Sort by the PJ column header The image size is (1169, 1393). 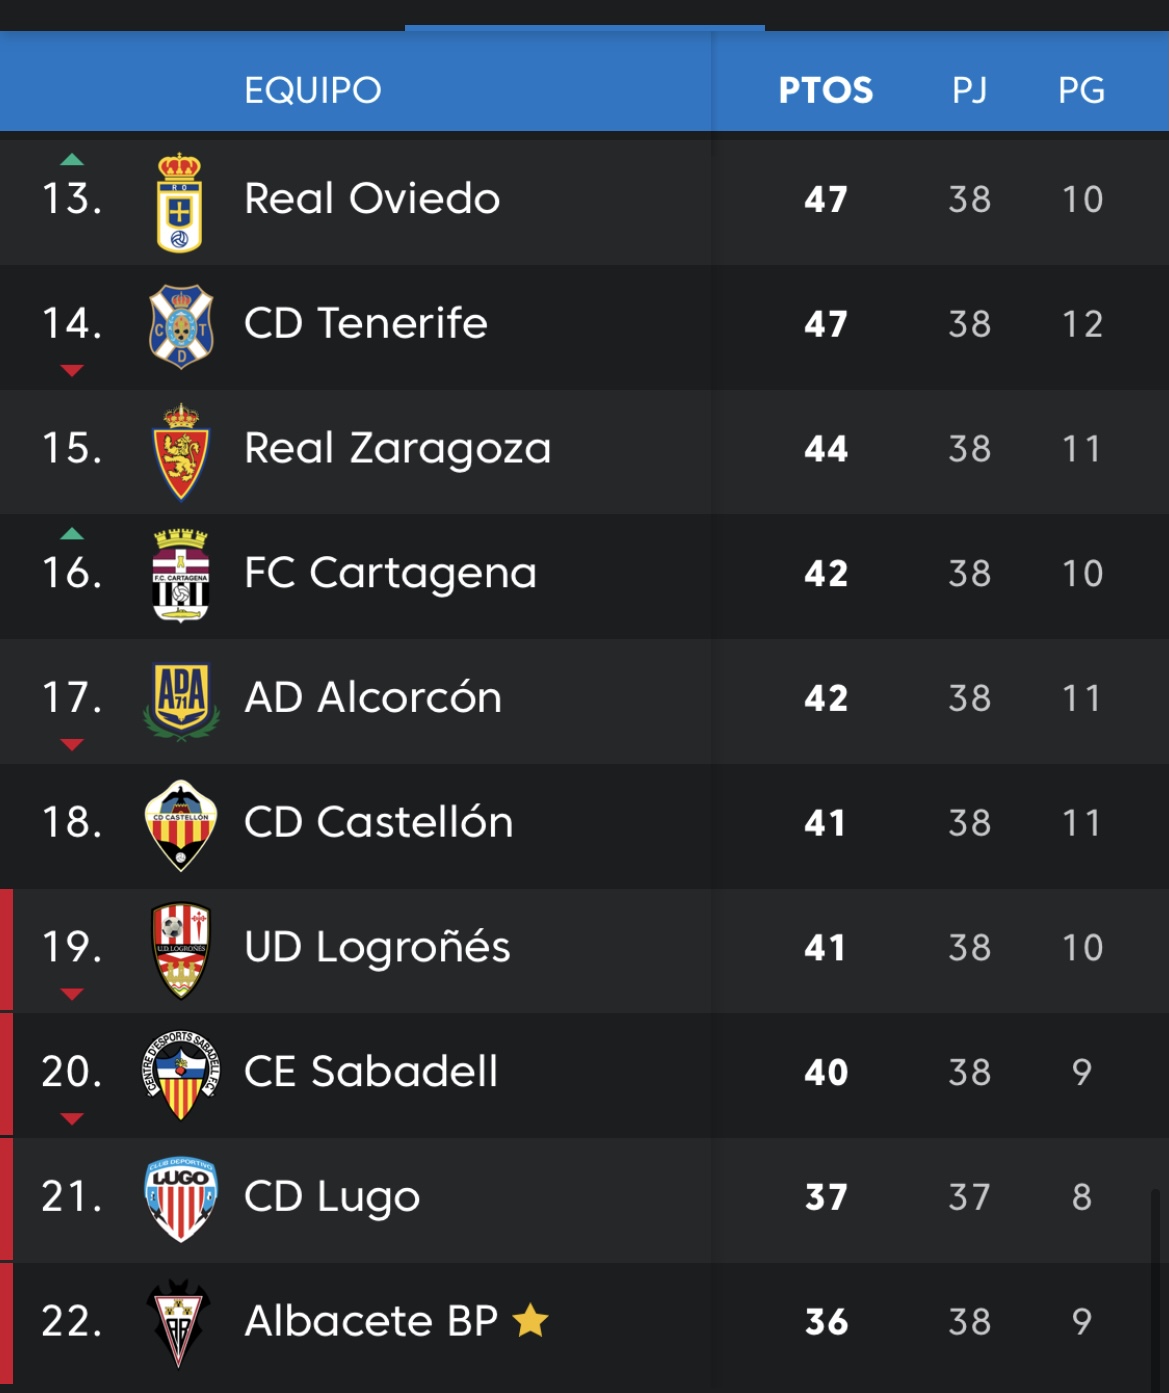click(969, 90)
